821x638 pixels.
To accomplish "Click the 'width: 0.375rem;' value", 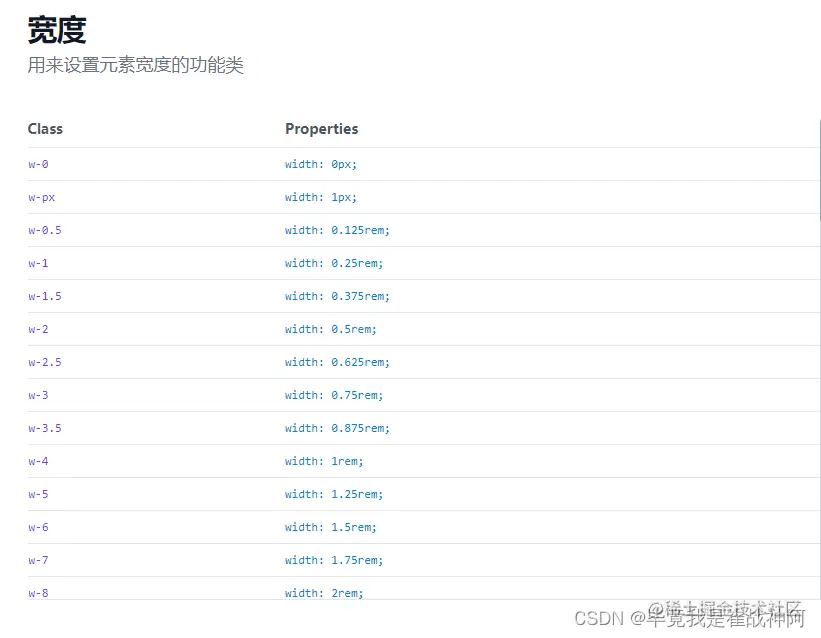I will 337,296.
